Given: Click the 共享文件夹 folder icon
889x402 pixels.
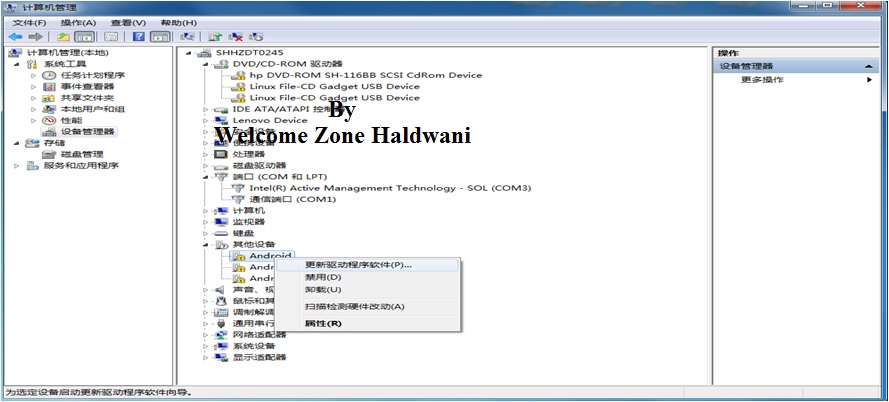Looking at the screenshot, I should [x=50, y=98].
